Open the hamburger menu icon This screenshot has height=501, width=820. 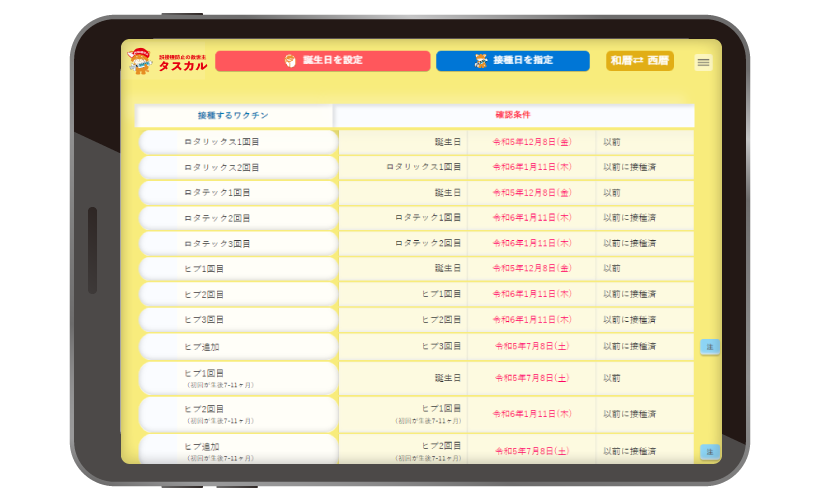click(x=703, y=62)
